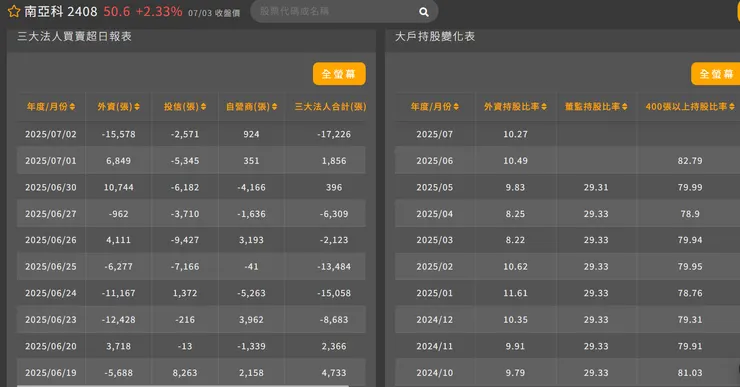The width and height of the screenshot is (740, 387).
Task: Sort shareholding table by 年度/月份 column
Action: pos(434,107)
